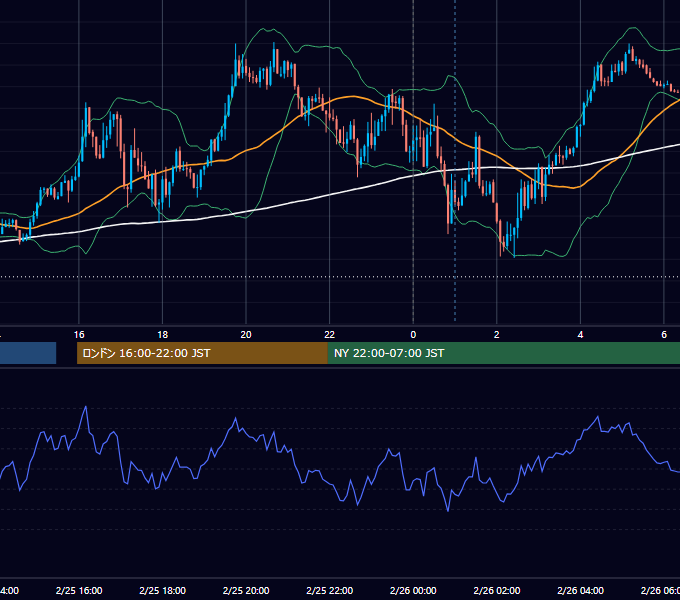The image size is (680, 600).
Task: Click hour label 18 on the price chart axis
Action: point(163,335)
